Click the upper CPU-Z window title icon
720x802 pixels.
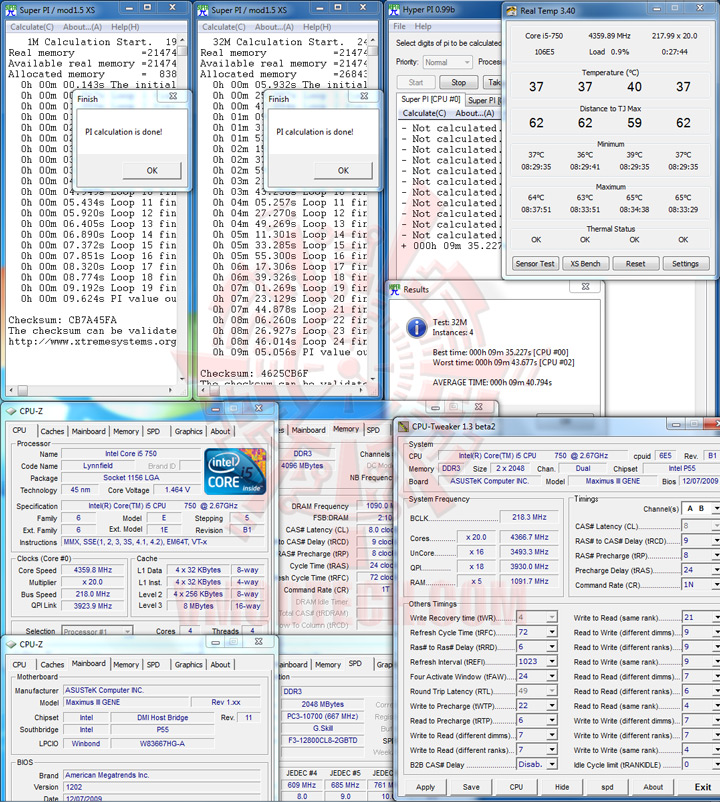11,411
